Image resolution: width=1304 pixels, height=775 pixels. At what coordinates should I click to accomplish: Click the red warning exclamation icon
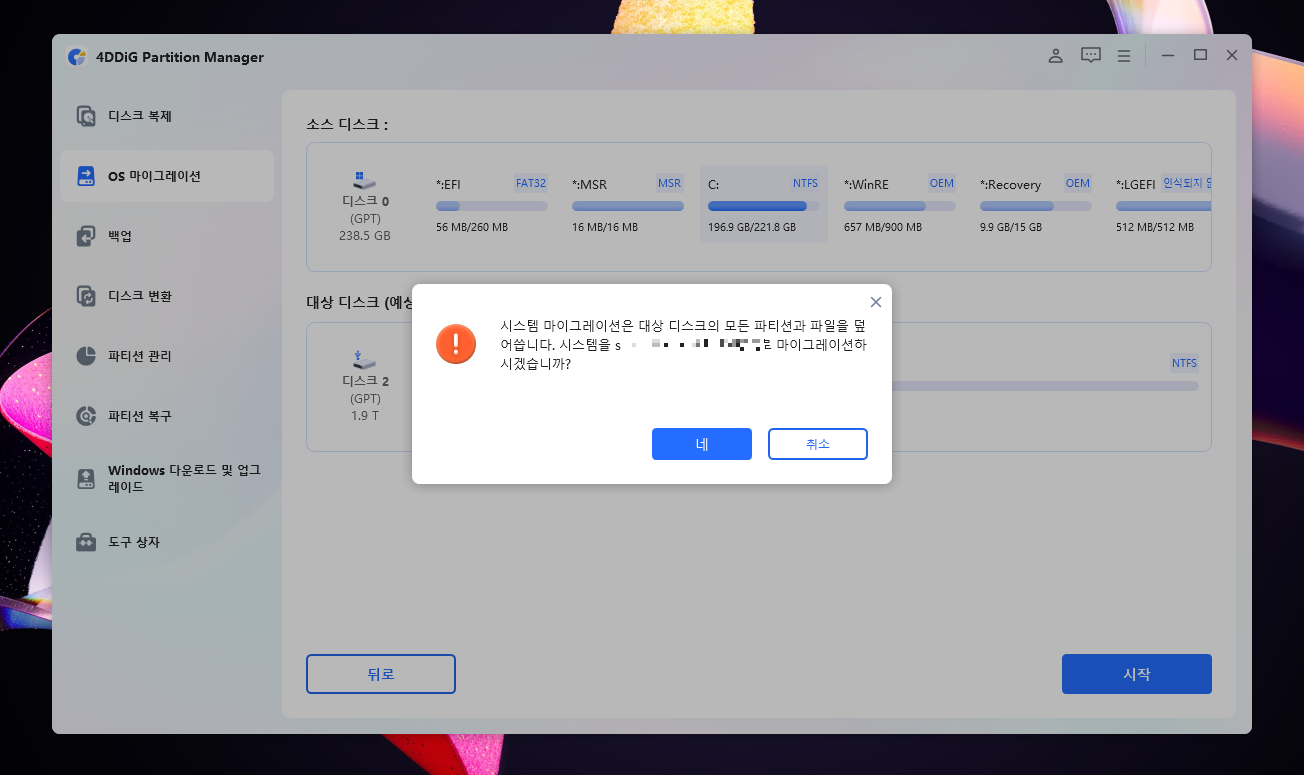456,344
